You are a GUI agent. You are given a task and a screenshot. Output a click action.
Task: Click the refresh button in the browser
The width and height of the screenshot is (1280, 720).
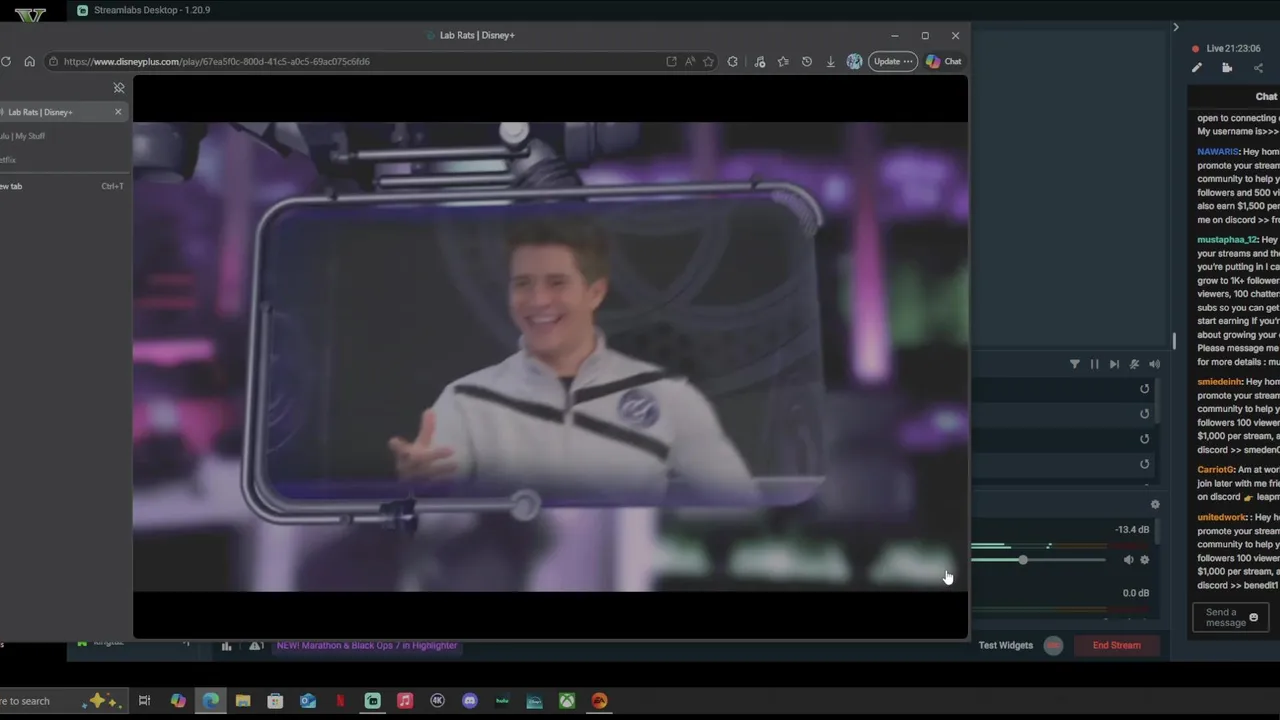[x=6, y=61]
